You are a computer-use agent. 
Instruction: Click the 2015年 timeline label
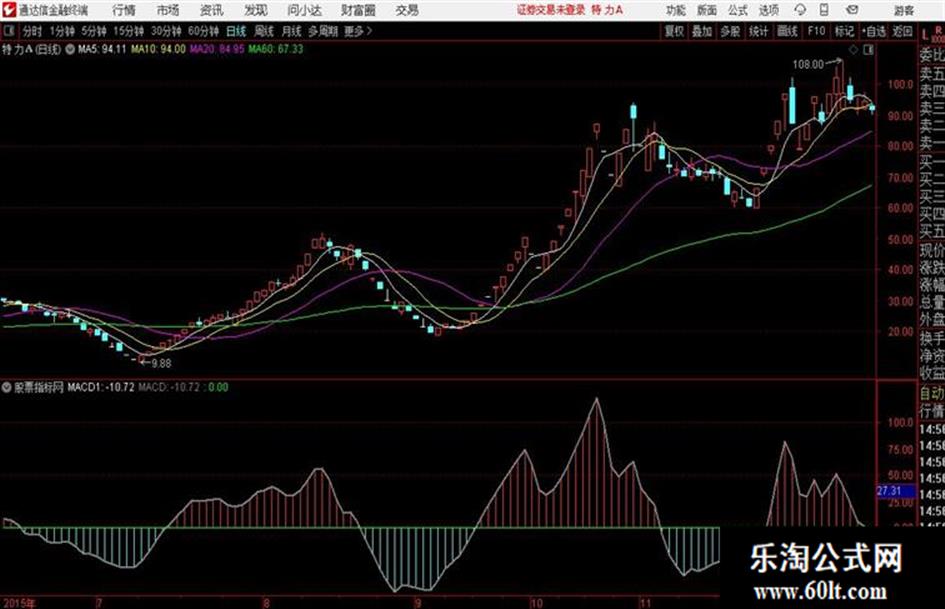(19, 602)
